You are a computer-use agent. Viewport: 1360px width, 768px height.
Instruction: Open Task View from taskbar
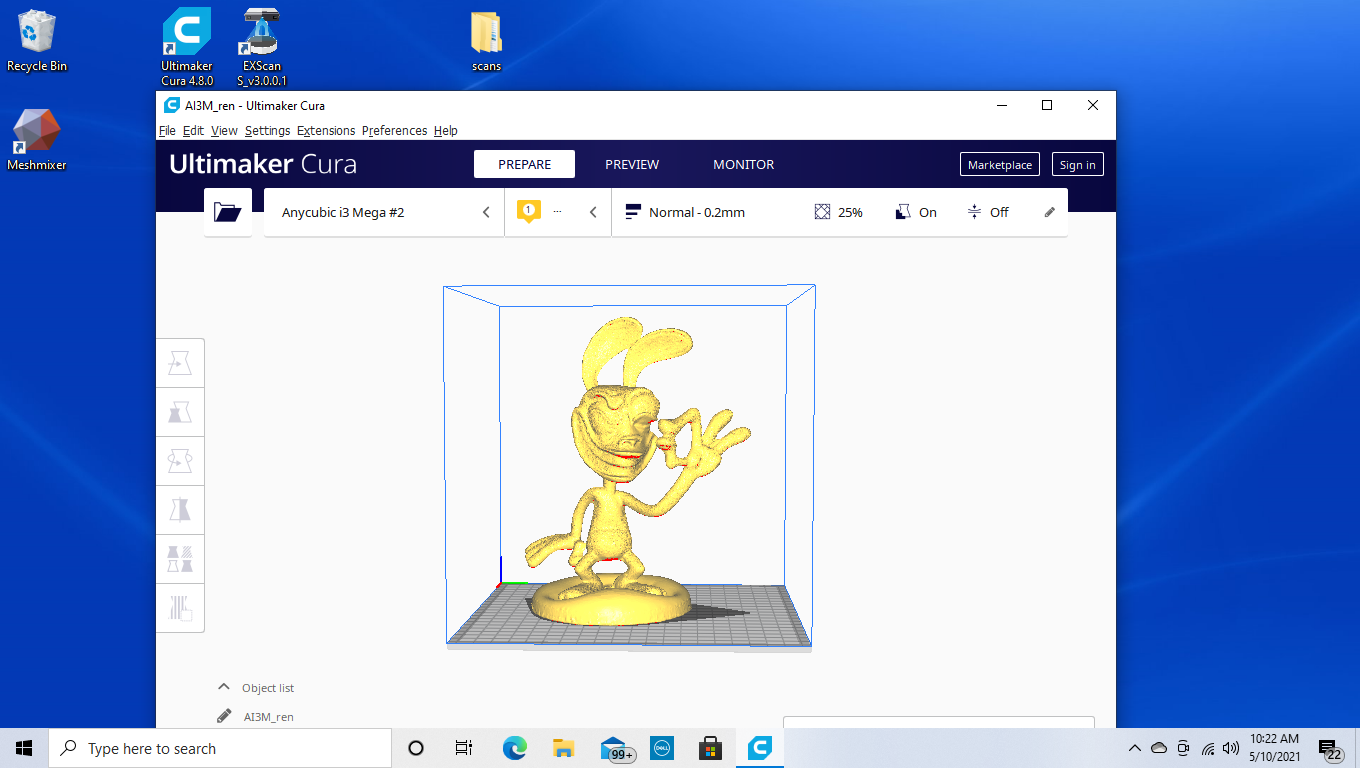(x=464, y=748)
